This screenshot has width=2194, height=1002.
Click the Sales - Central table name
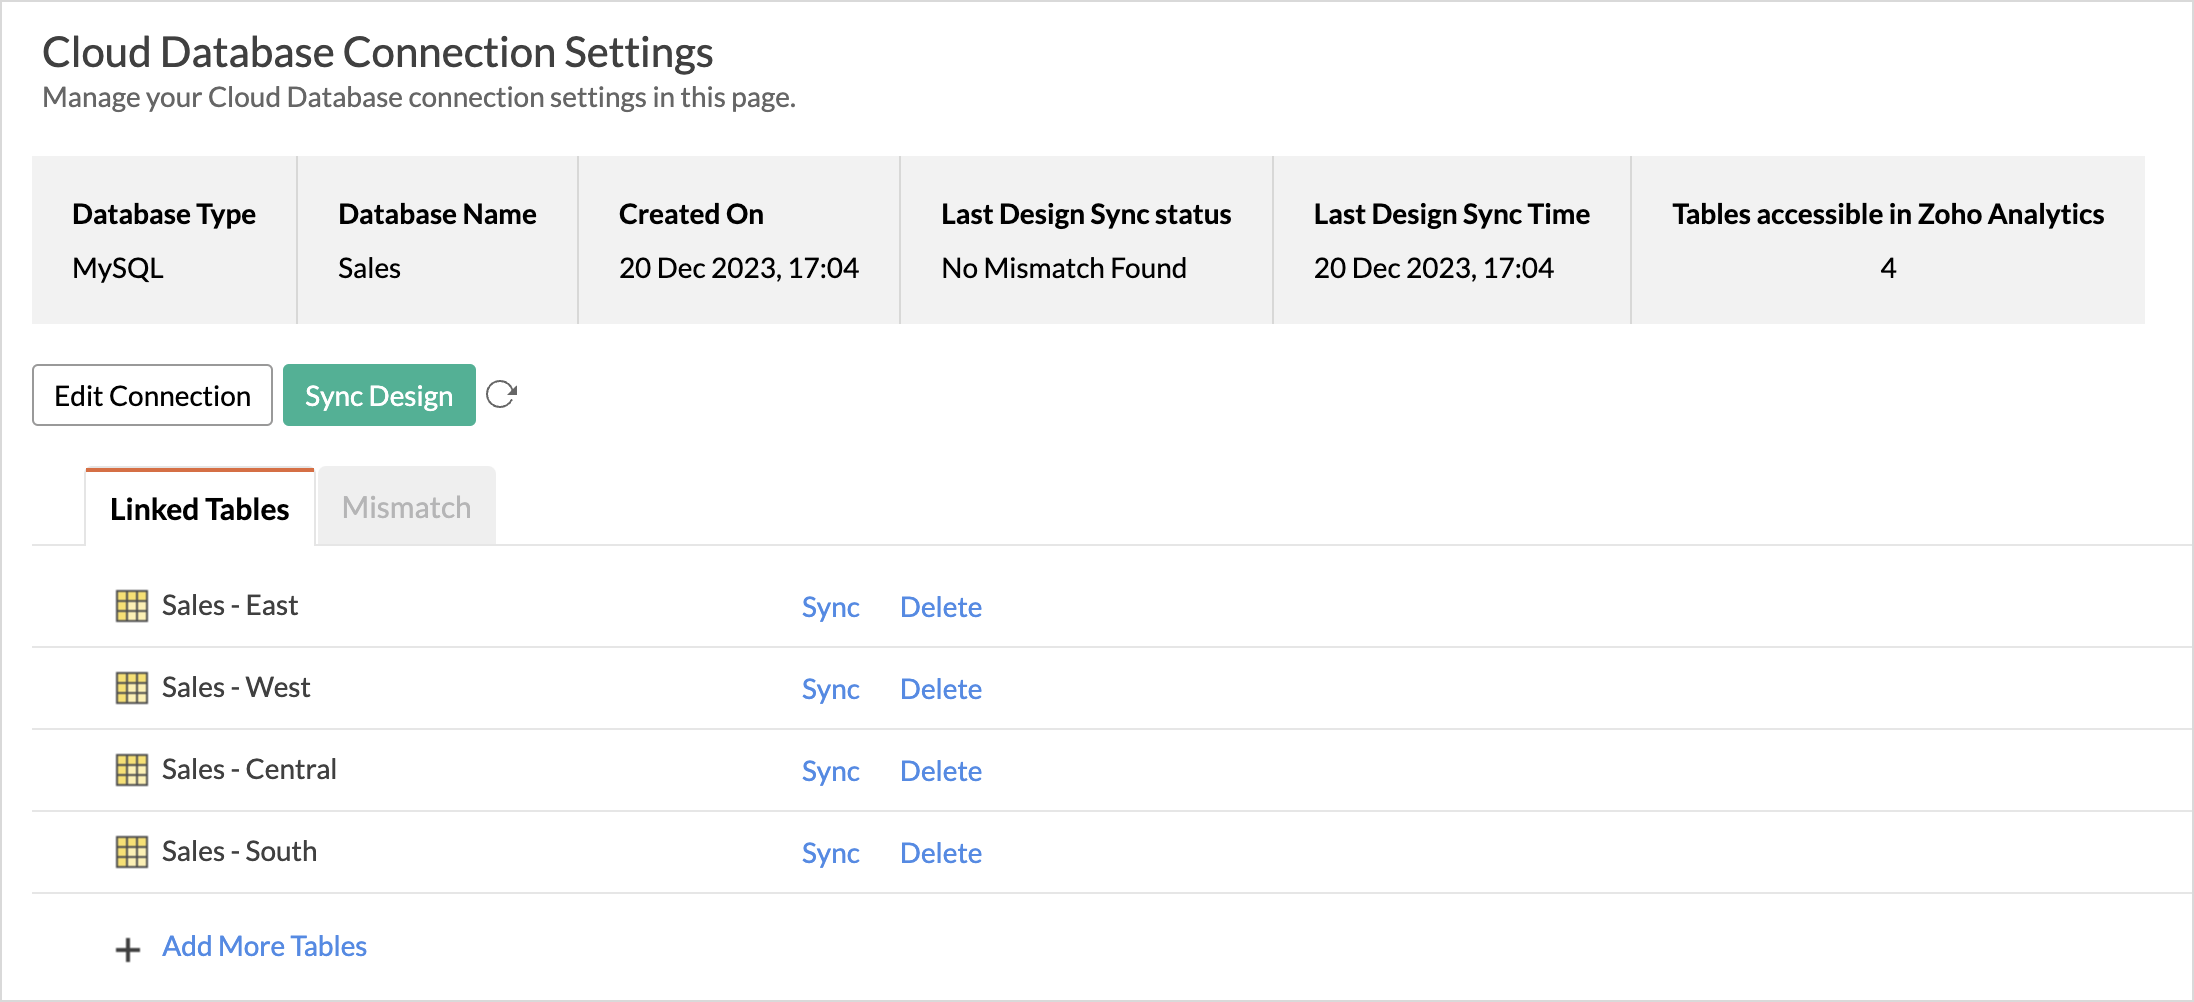pyautogui.click(x=249, y=769)
